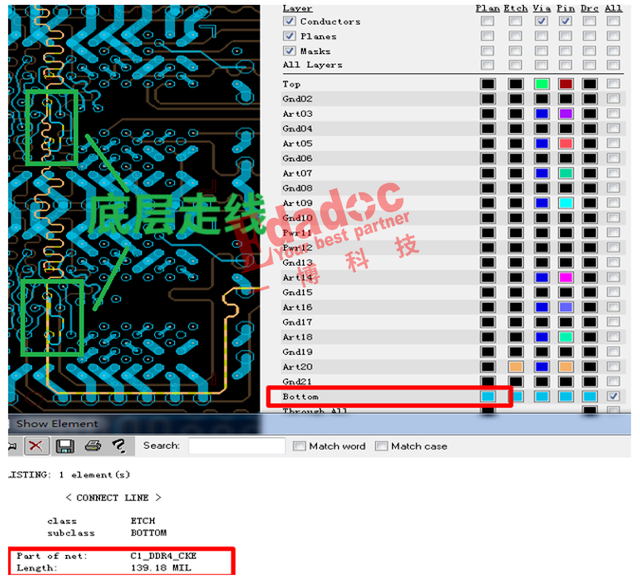Click the All column header

613,8
